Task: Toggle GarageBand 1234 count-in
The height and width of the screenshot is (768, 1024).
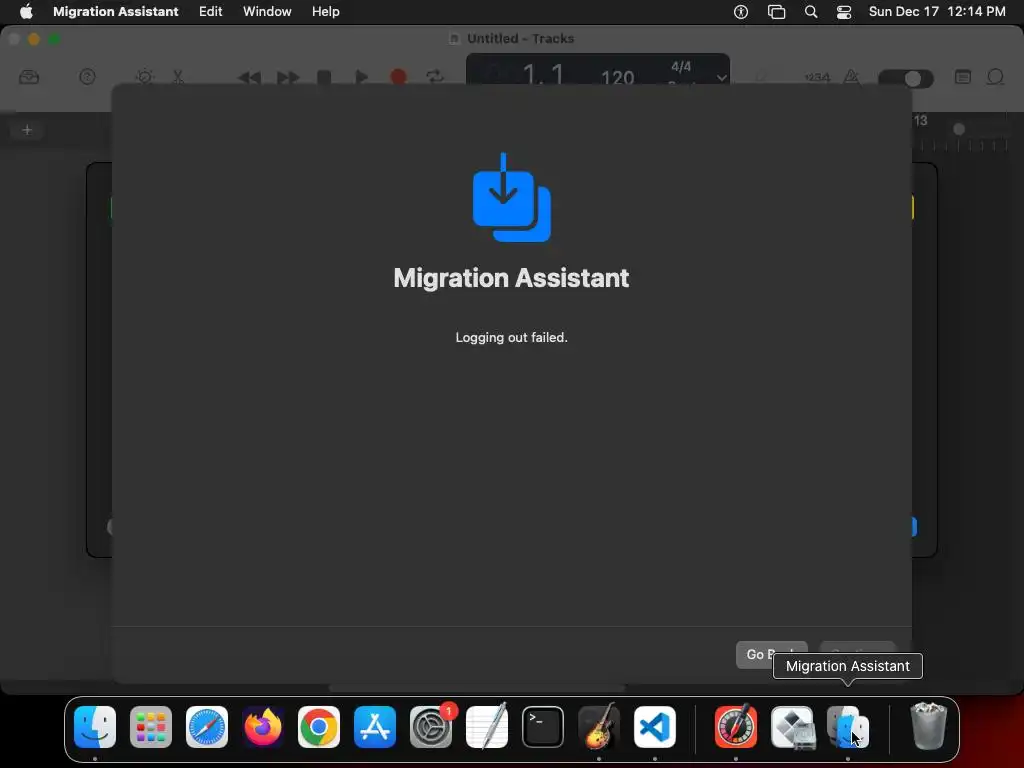Action: [x=816, y=77]
